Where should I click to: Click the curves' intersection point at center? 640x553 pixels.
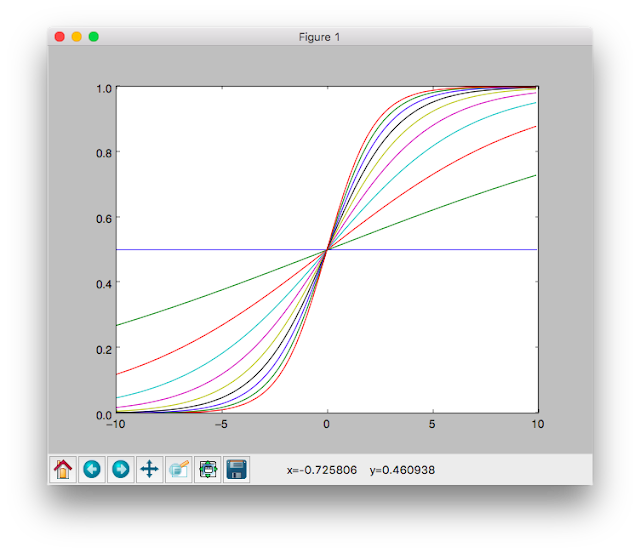click(x=327, y=249)
